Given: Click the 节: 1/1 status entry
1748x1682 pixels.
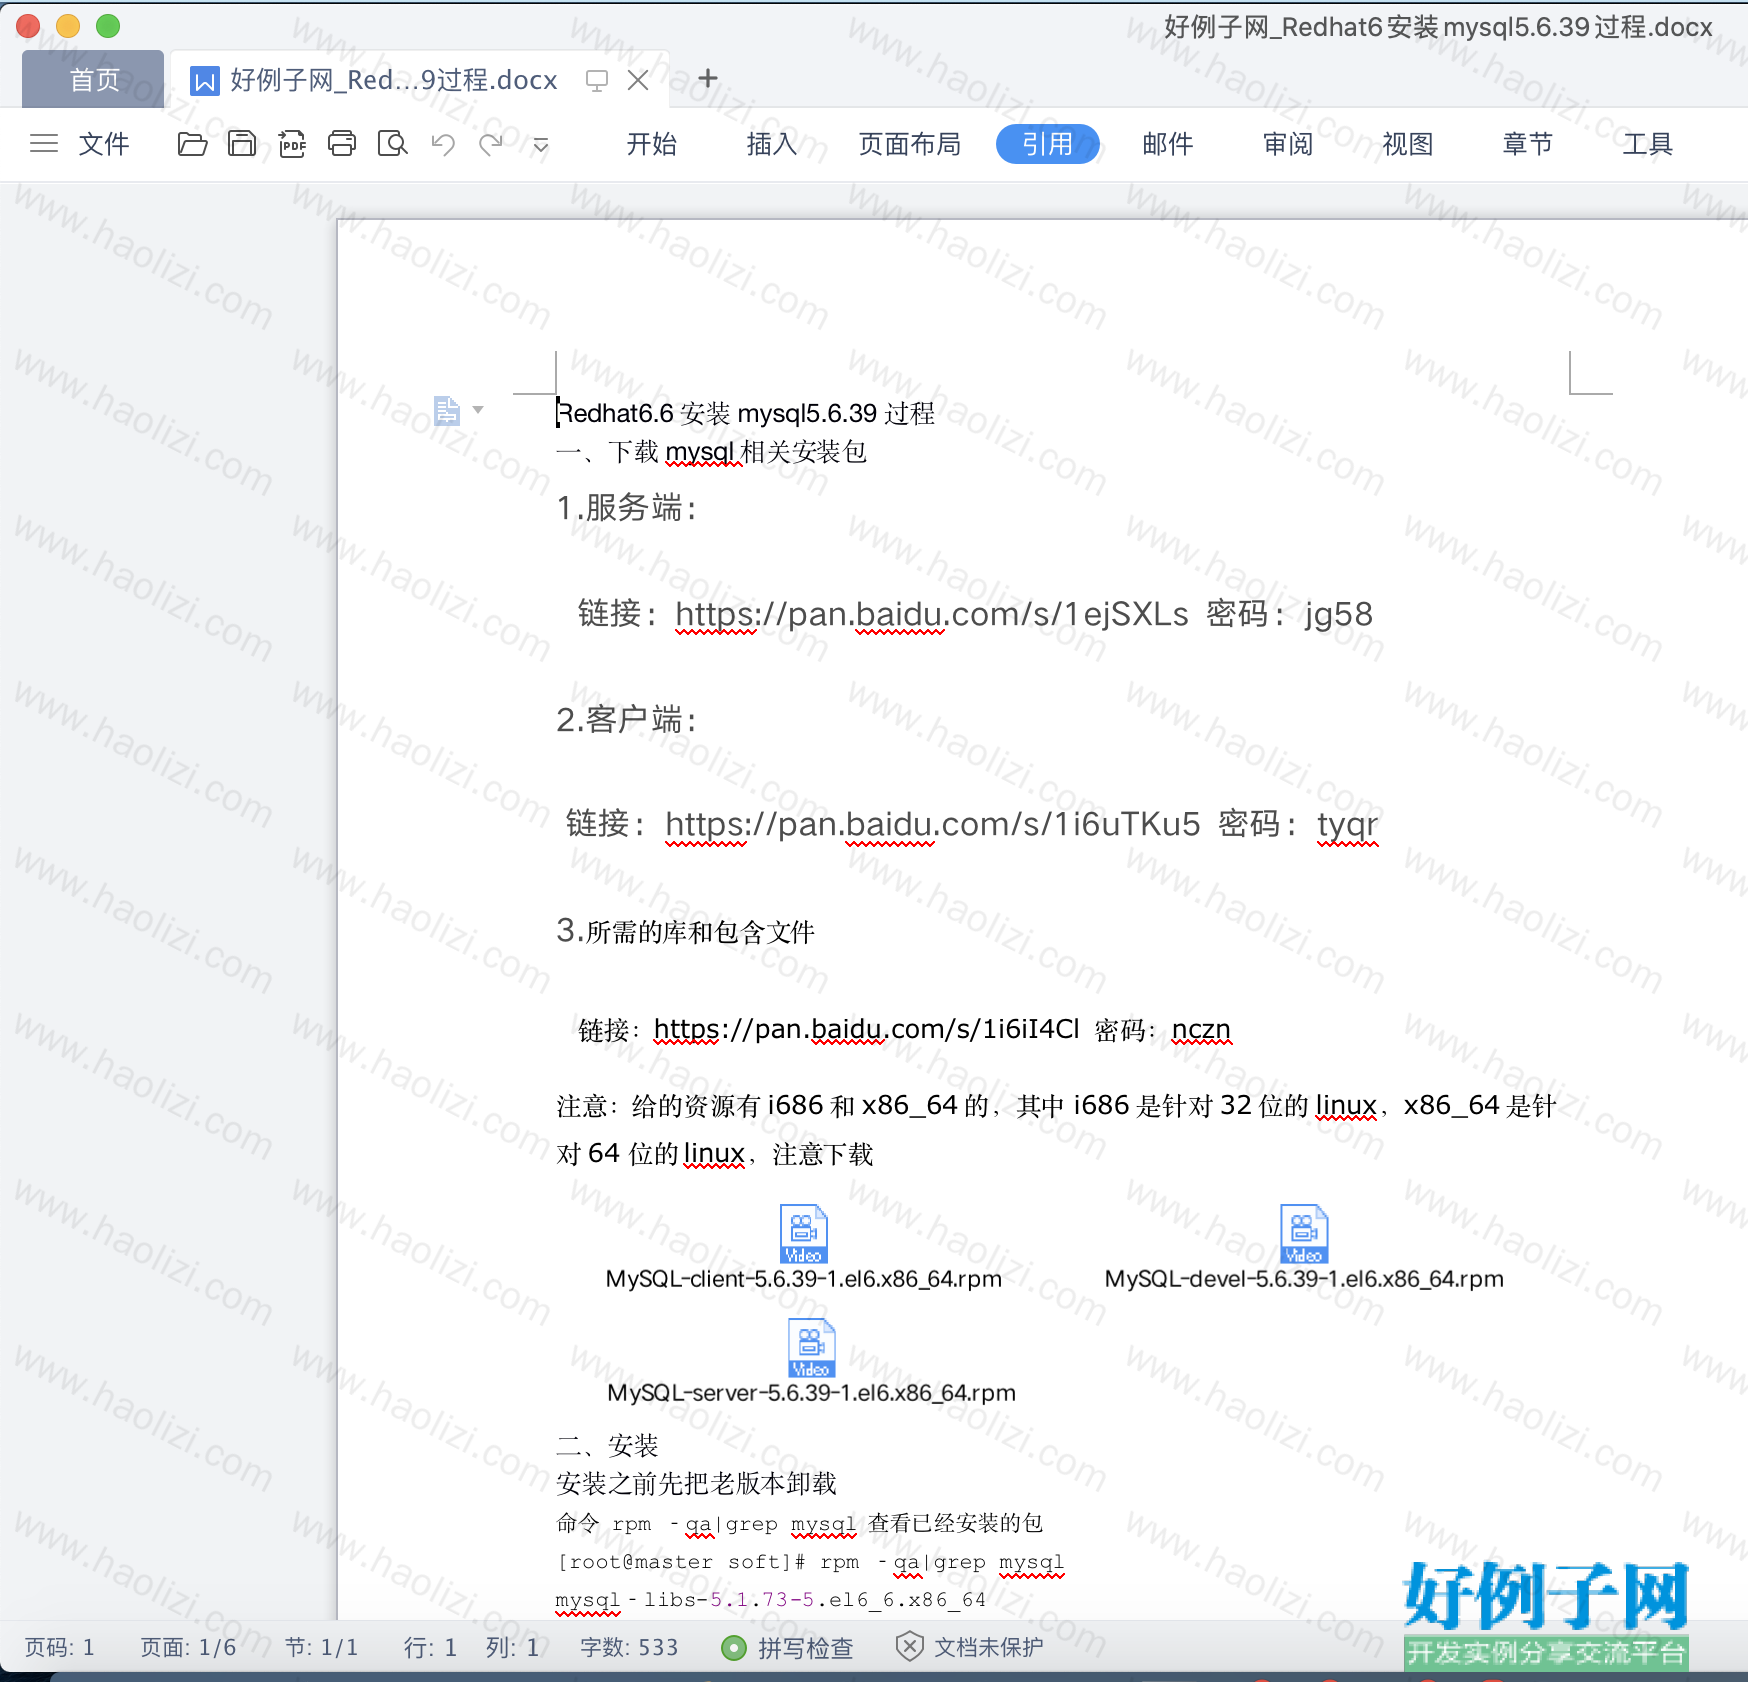Looking at the screenshot, I should point(321,1647).
